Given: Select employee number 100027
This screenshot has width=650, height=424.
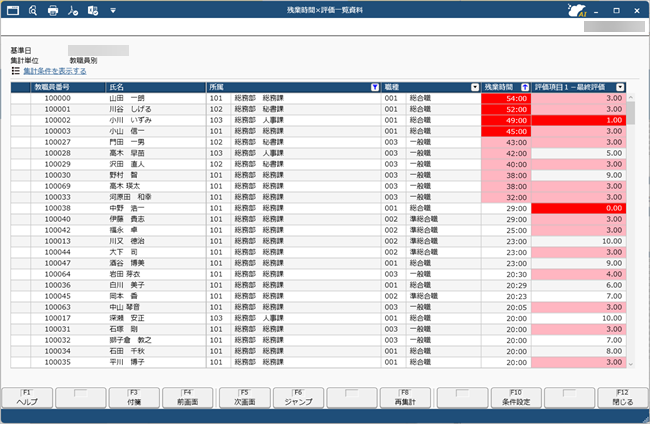Looking at the screenshot, I should (58, 142).
